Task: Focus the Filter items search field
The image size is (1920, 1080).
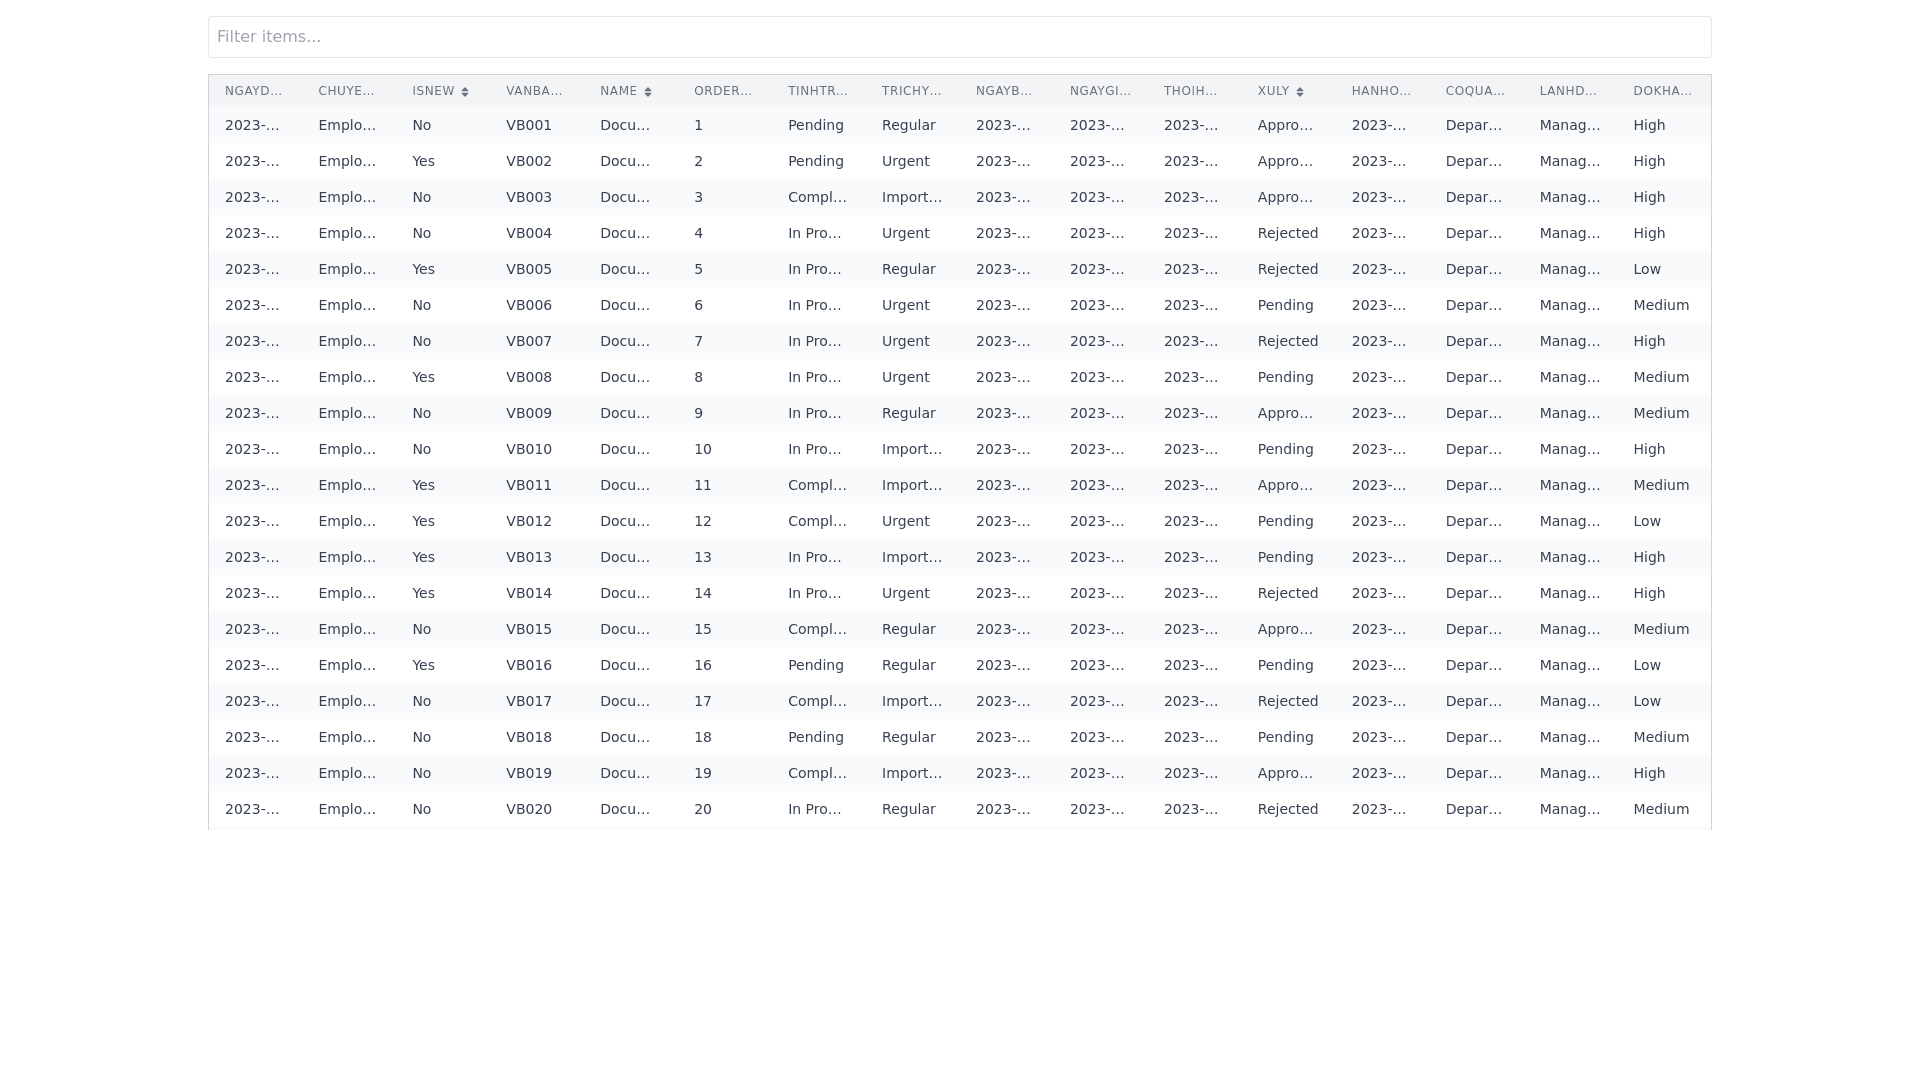Action: [959, 37]
